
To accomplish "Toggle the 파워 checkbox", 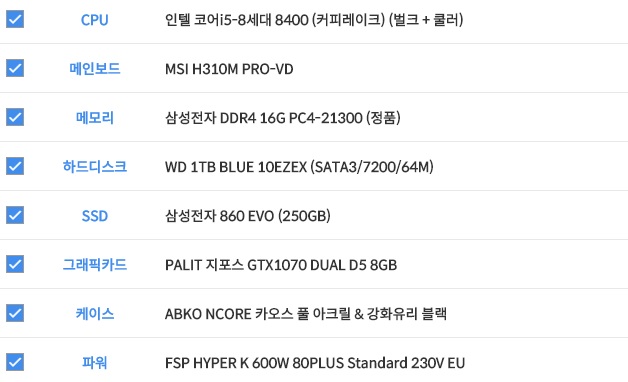I will 15,362.
